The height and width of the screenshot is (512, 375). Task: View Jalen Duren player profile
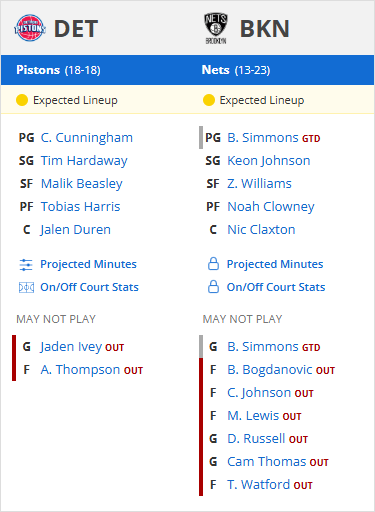pos(75,230)
